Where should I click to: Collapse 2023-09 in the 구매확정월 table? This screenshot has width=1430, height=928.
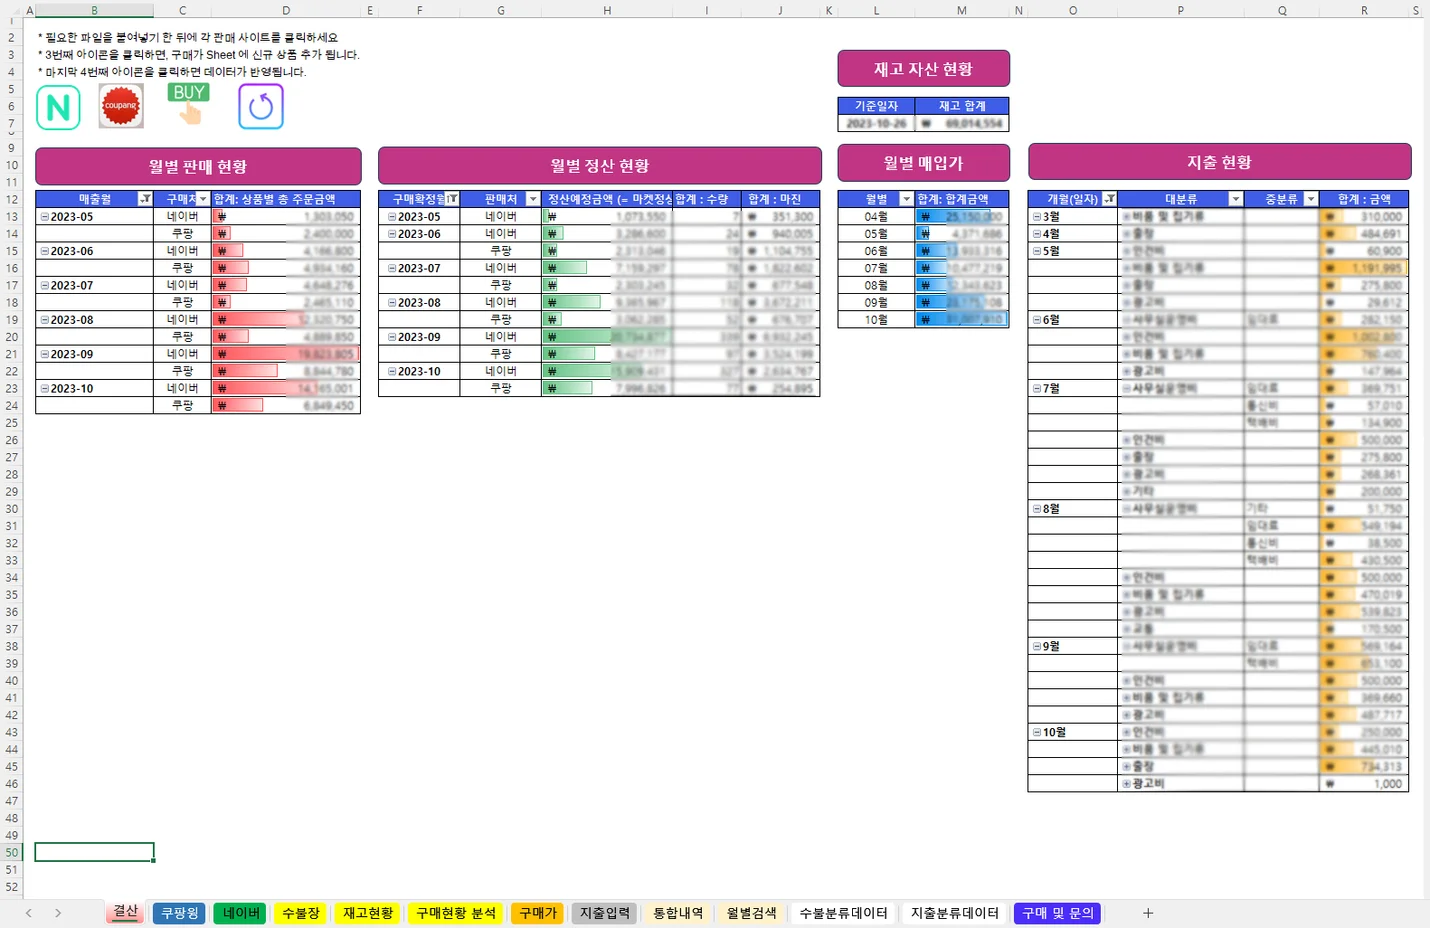(x=392, y=337)
